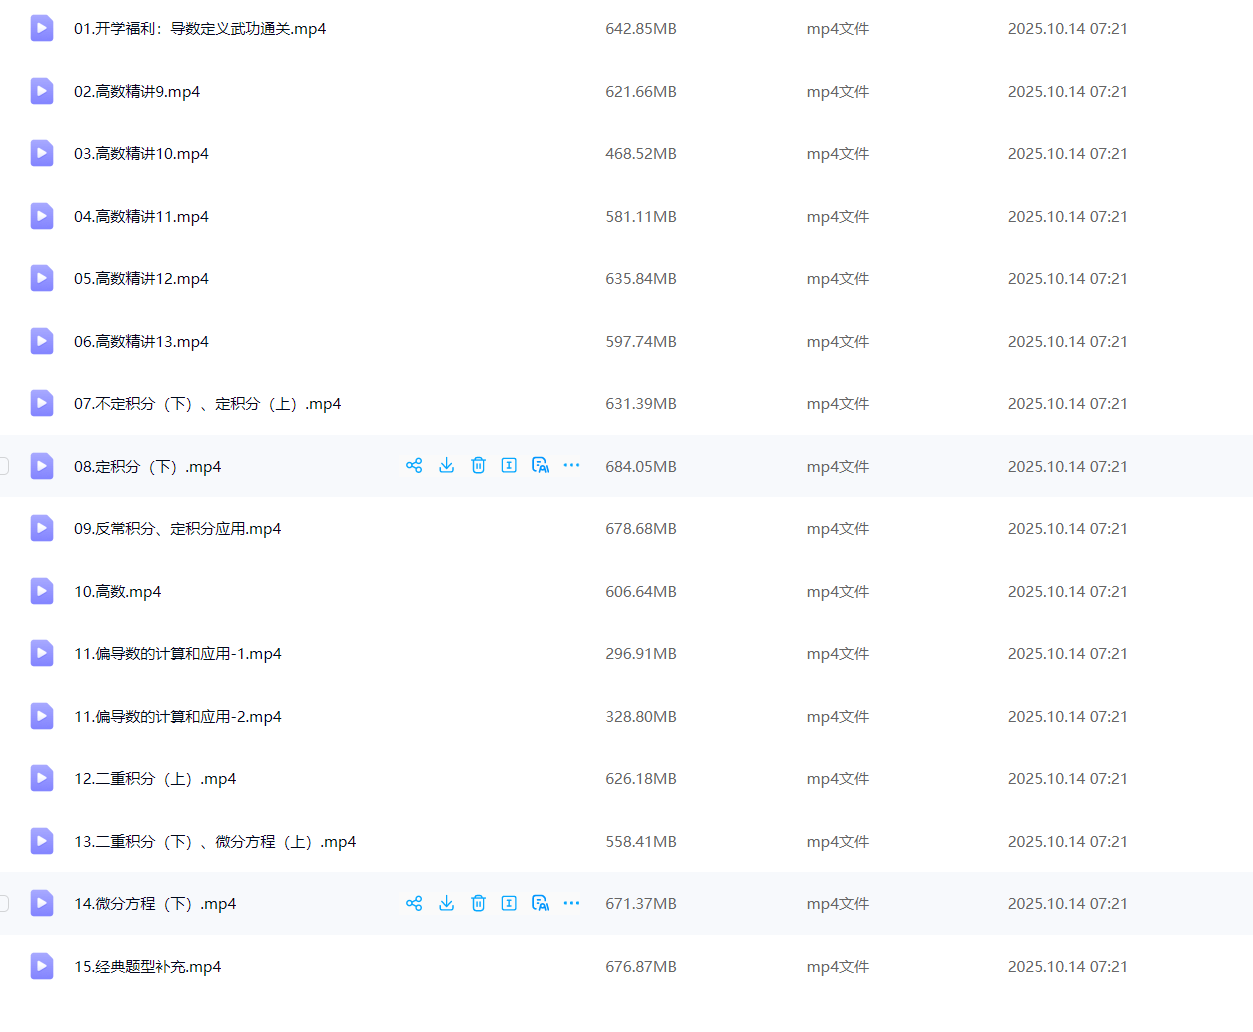This screenshot has height=1032, width=1253.
Task: Open the file 09.反常积分、定积分应用.mp4
Action: click(x=177, y=529)
